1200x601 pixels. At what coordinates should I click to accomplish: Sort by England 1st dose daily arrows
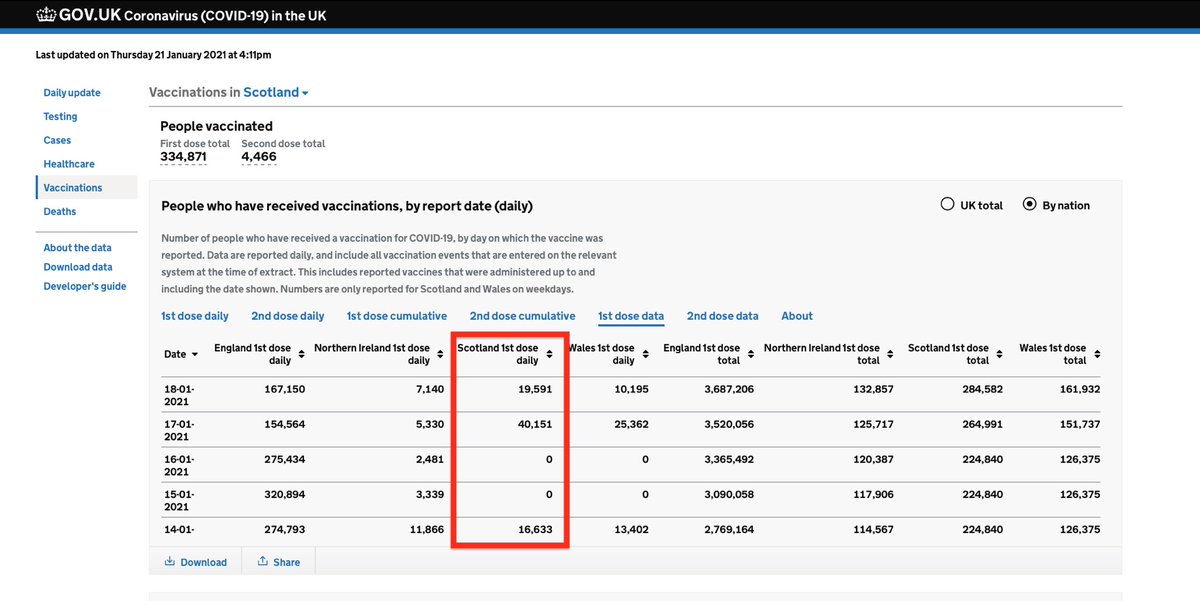coord(300,355)
